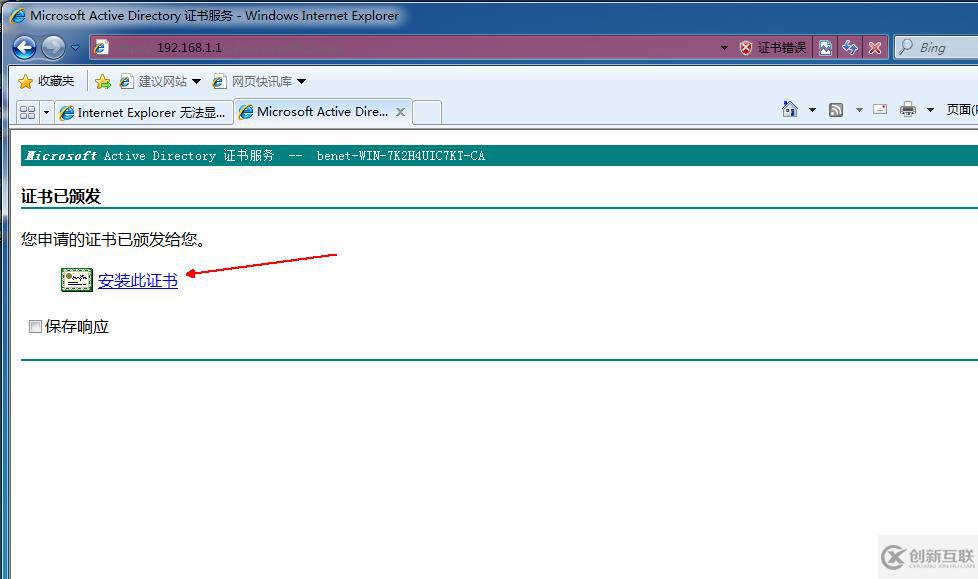Expand the address bar history dropdown
Screen dimensions: 978x579
point(724,47)
